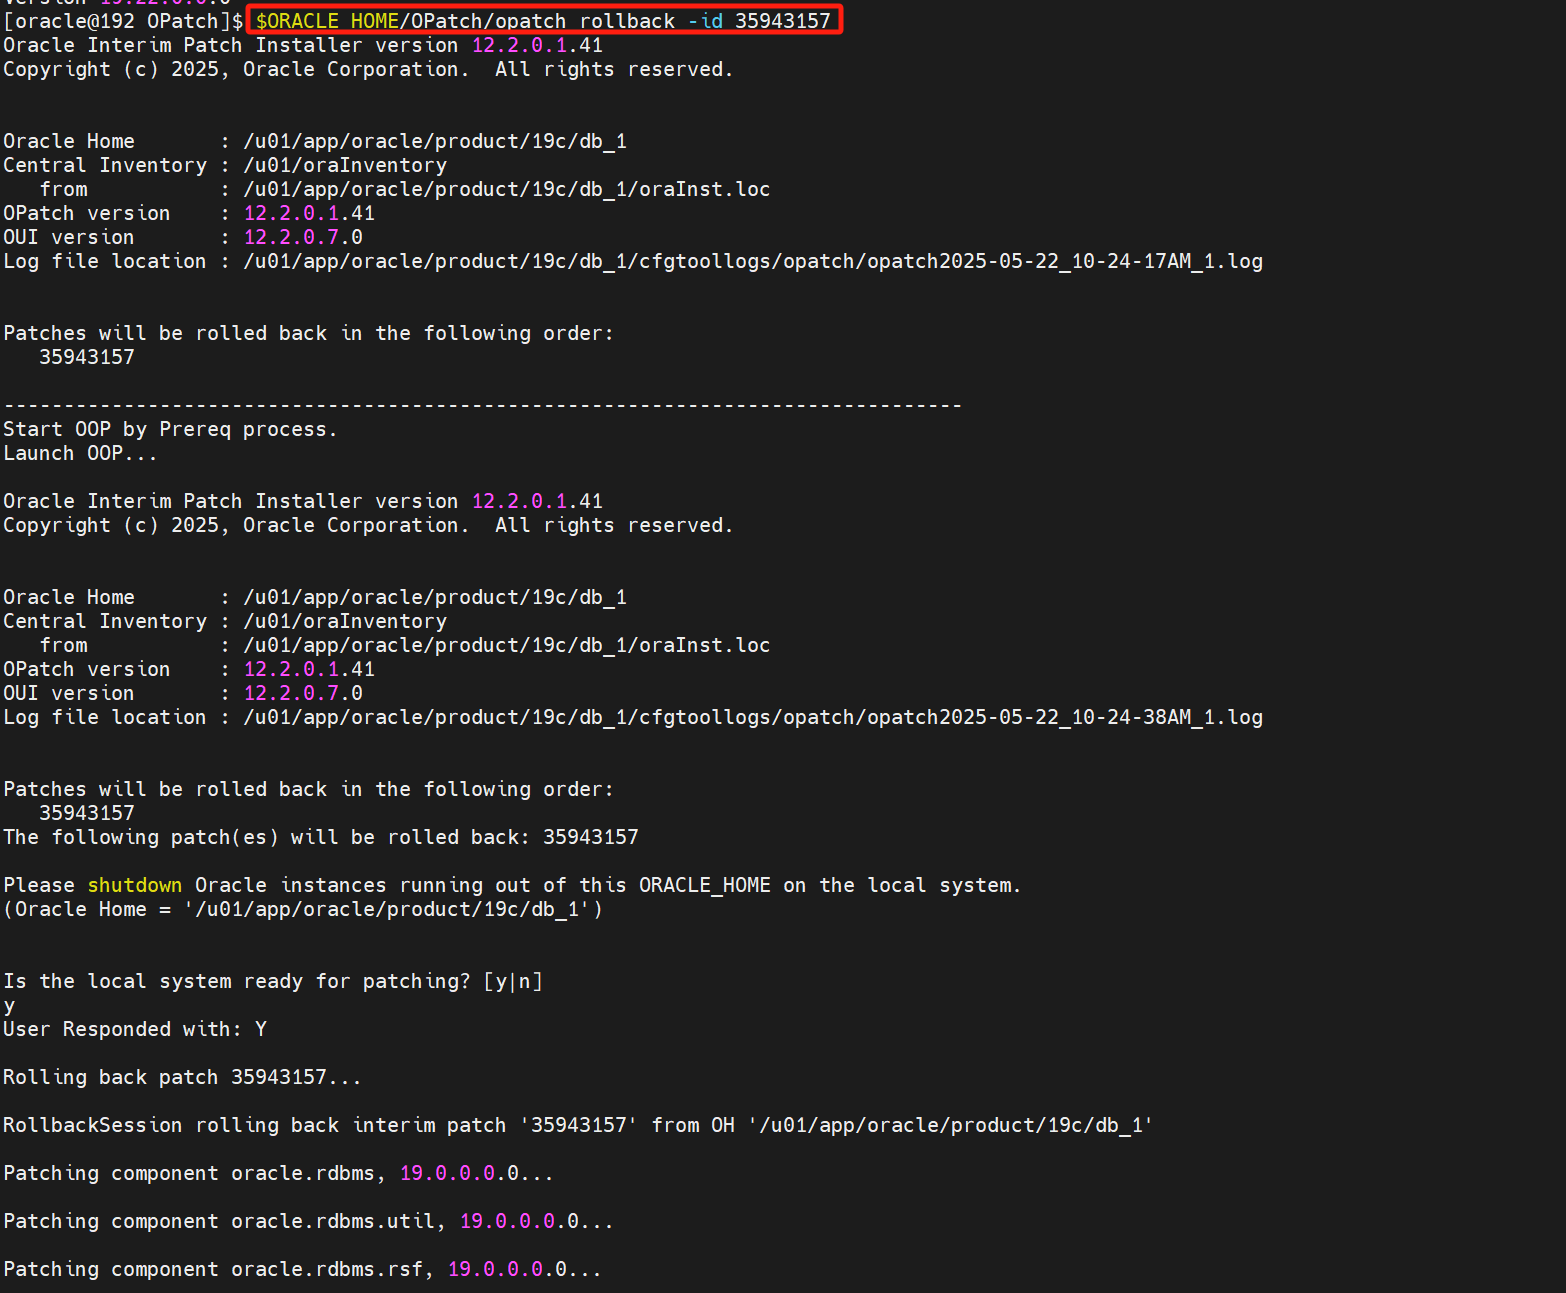Click the User Responded with: Y line
The height and width of the screenshot is (1293, 1566).
pos(134,1028)
